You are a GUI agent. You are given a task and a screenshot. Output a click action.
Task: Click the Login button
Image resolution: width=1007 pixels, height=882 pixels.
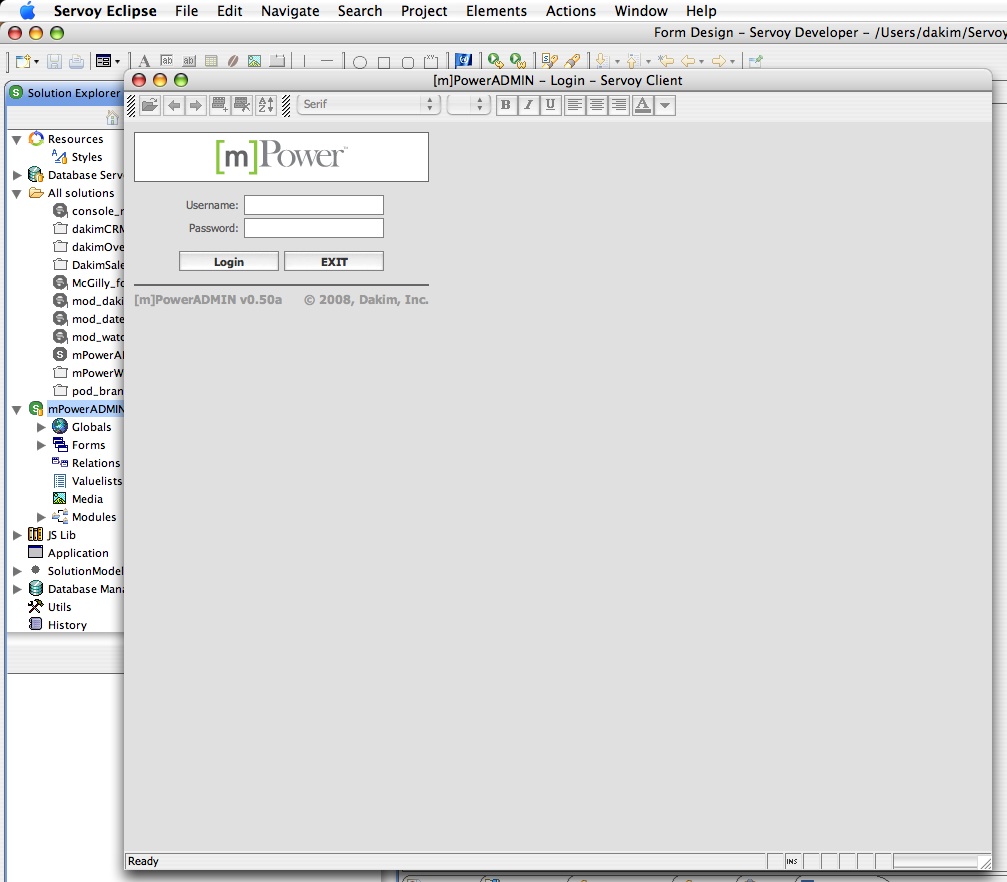click(229, 261)
